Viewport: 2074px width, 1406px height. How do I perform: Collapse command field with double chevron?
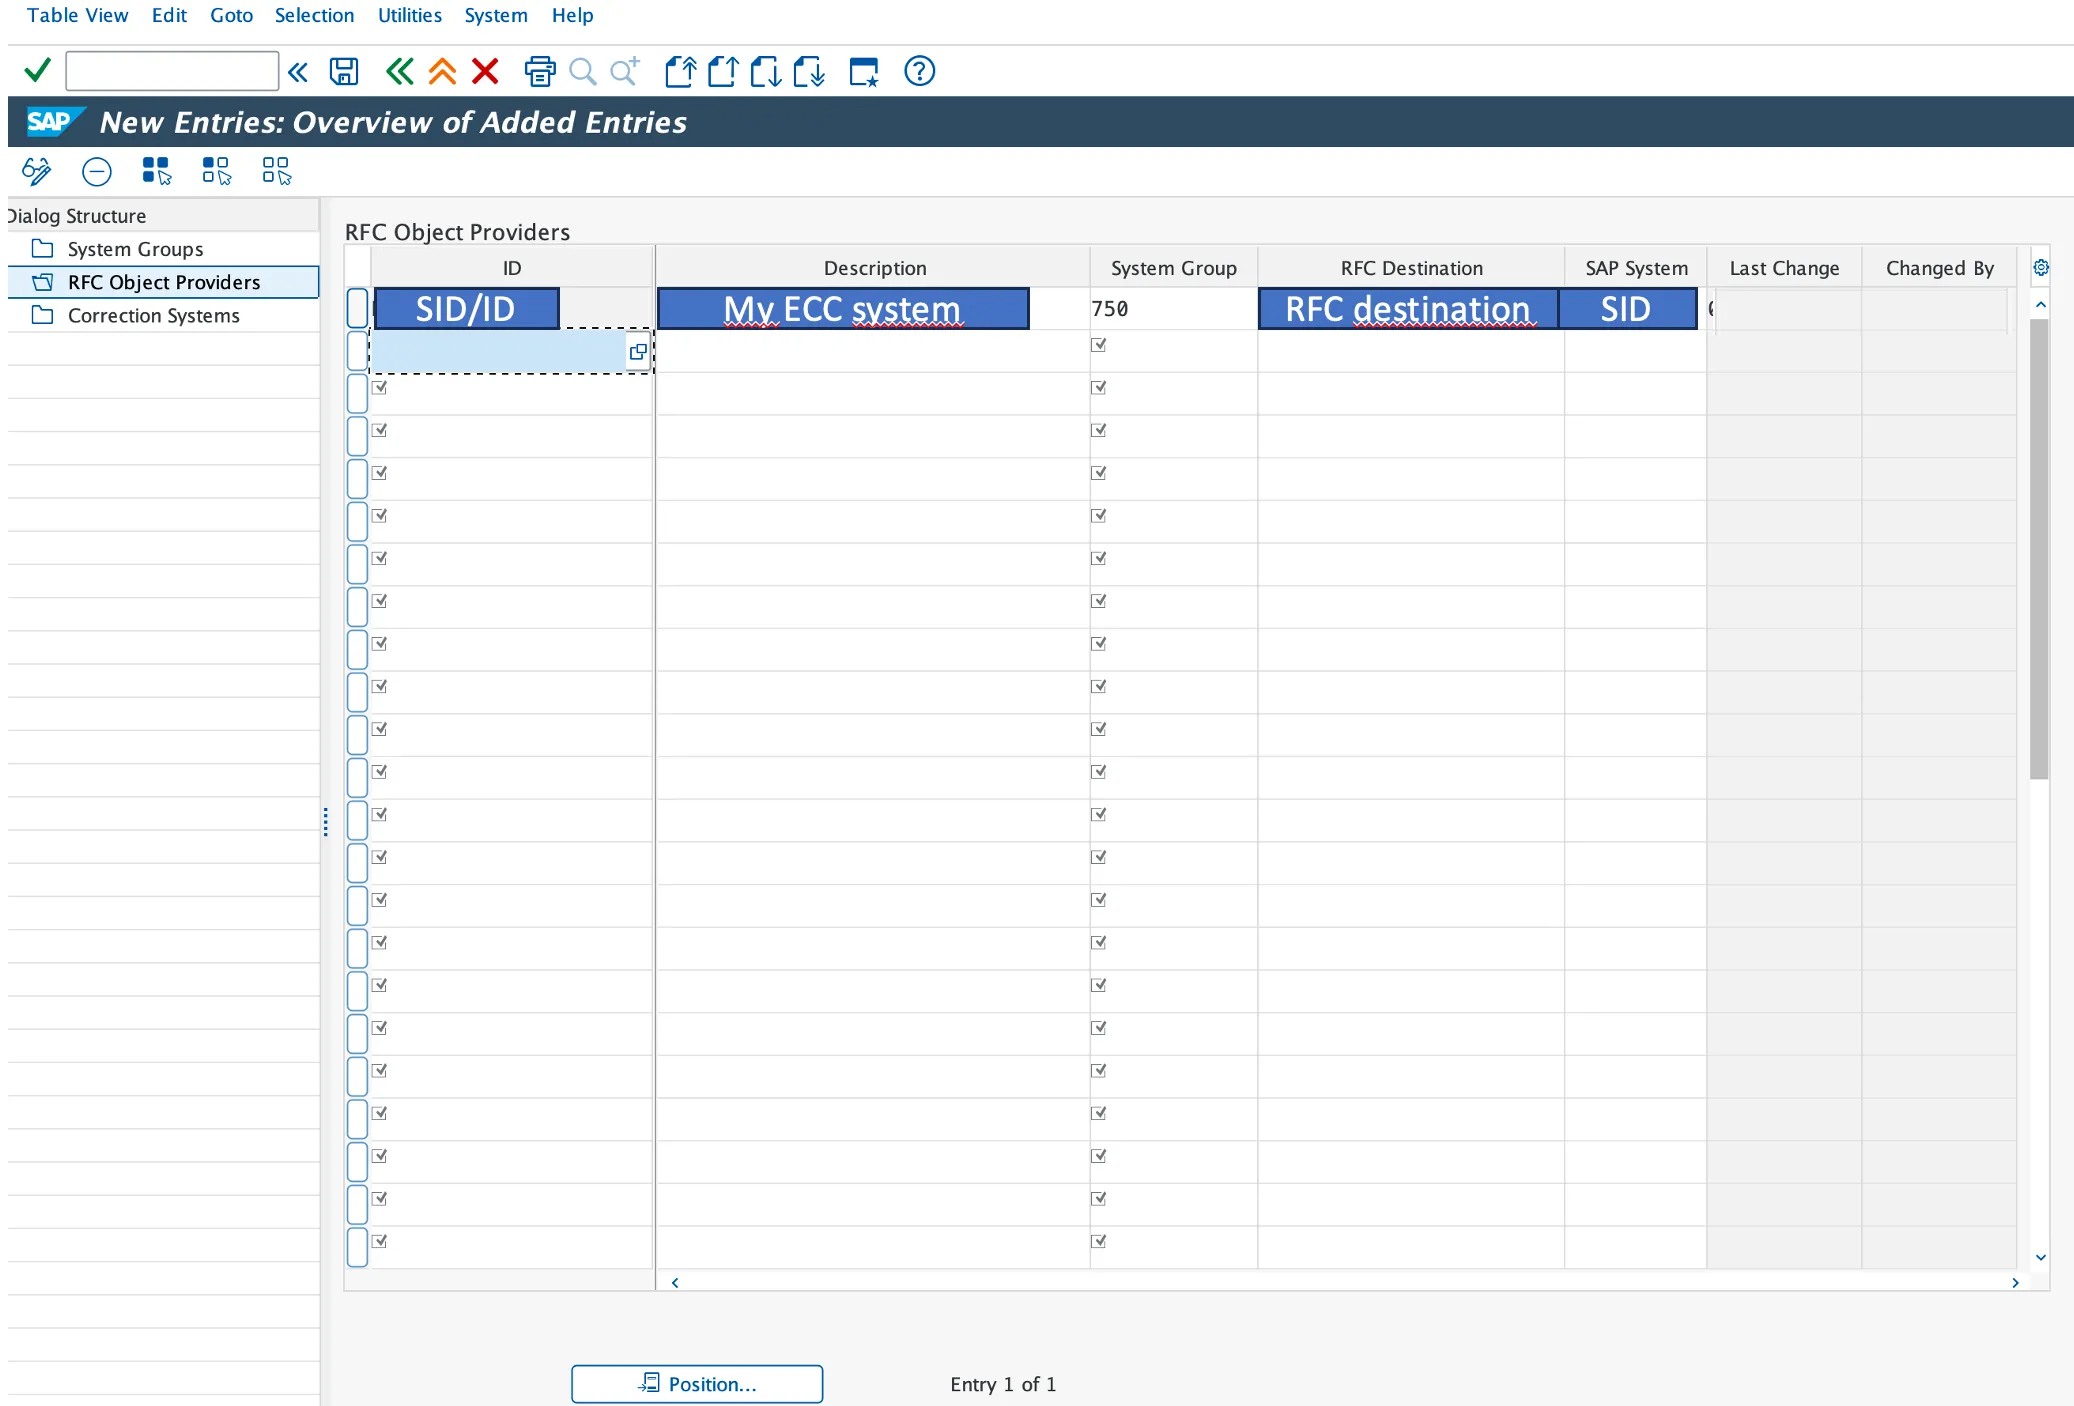[x=298, y=71]
